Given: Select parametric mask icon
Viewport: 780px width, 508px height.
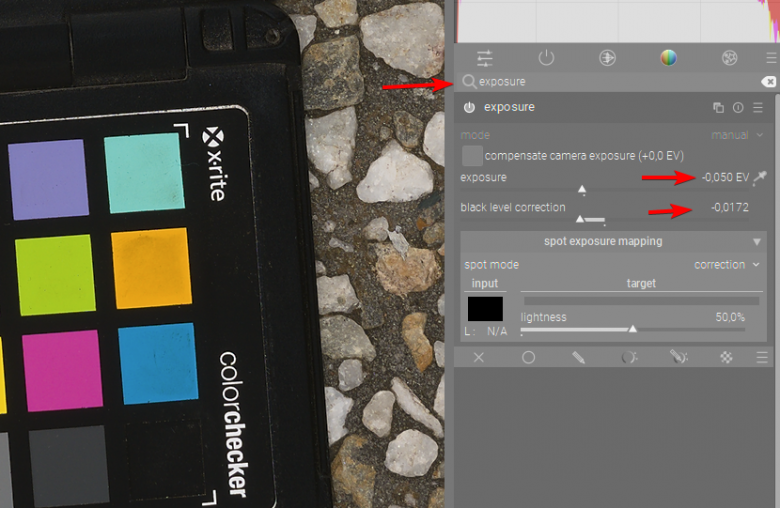Looking at the screenshot, I should [628, 357].
